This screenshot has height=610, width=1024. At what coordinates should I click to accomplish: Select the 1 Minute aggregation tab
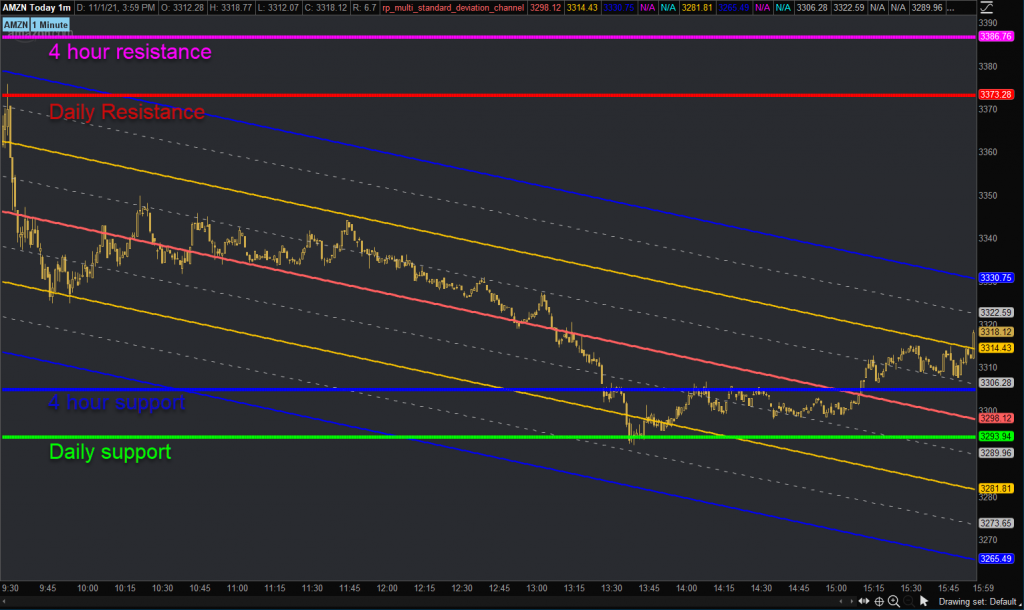pyautogui.click(x=51, y=24)
